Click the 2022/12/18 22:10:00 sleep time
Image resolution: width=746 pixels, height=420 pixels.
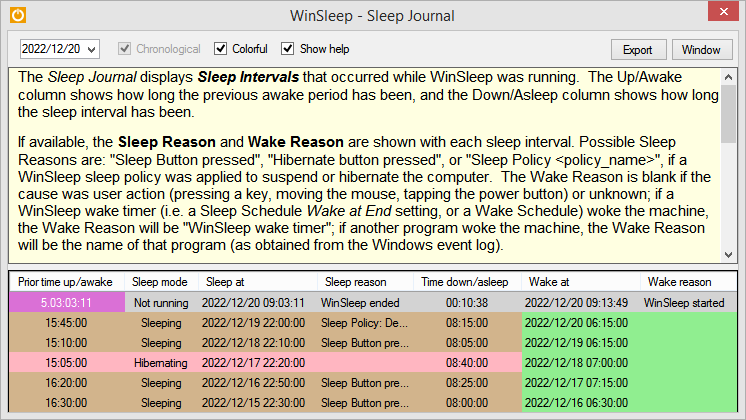[258, 342]
